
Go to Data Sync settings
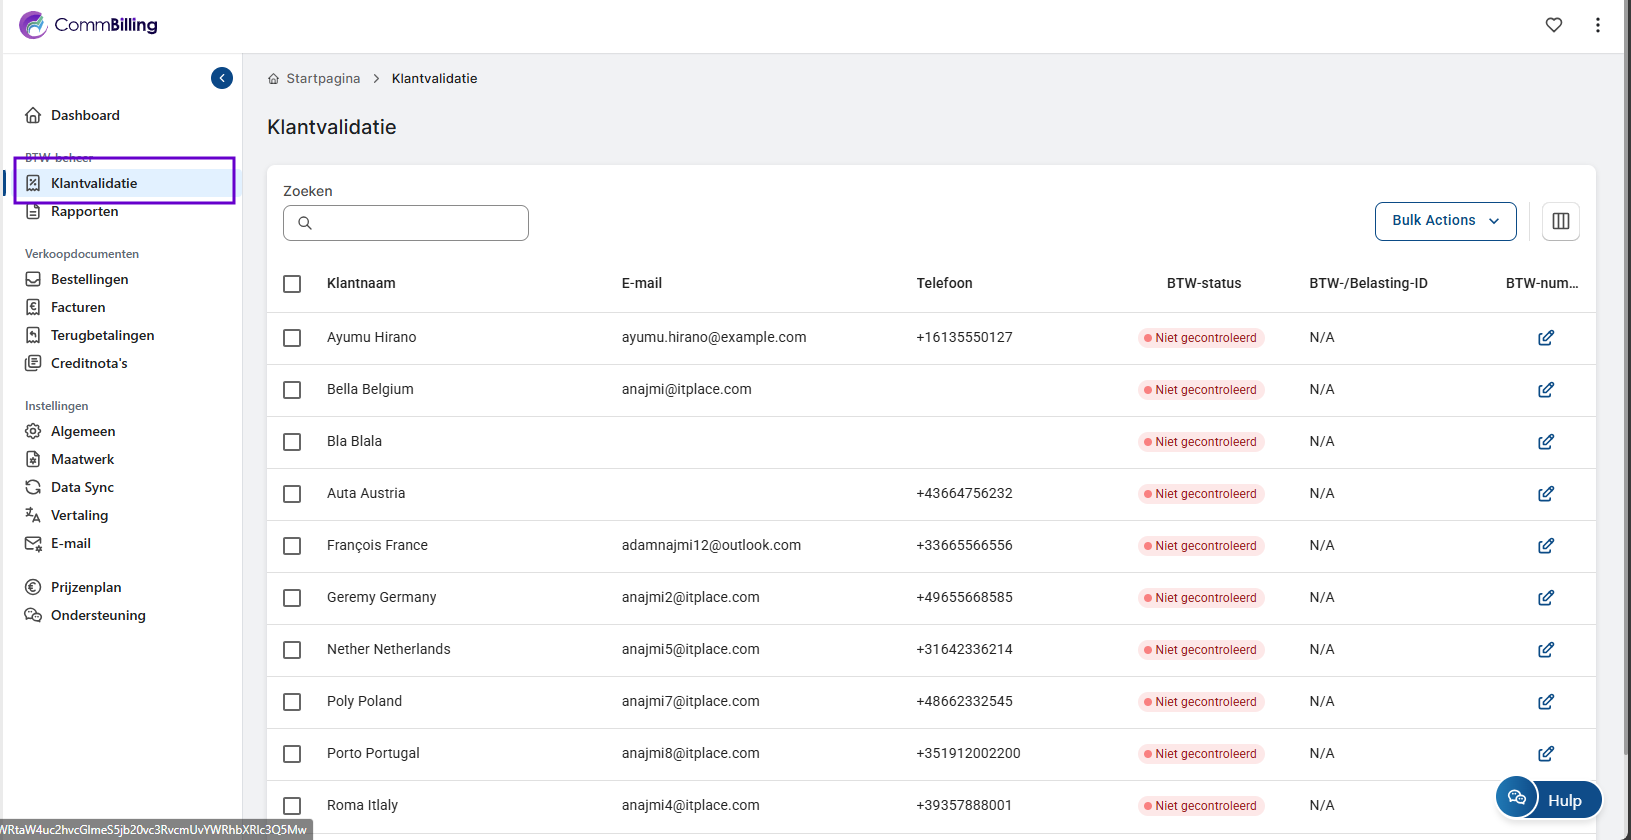[x=82, y=488]
